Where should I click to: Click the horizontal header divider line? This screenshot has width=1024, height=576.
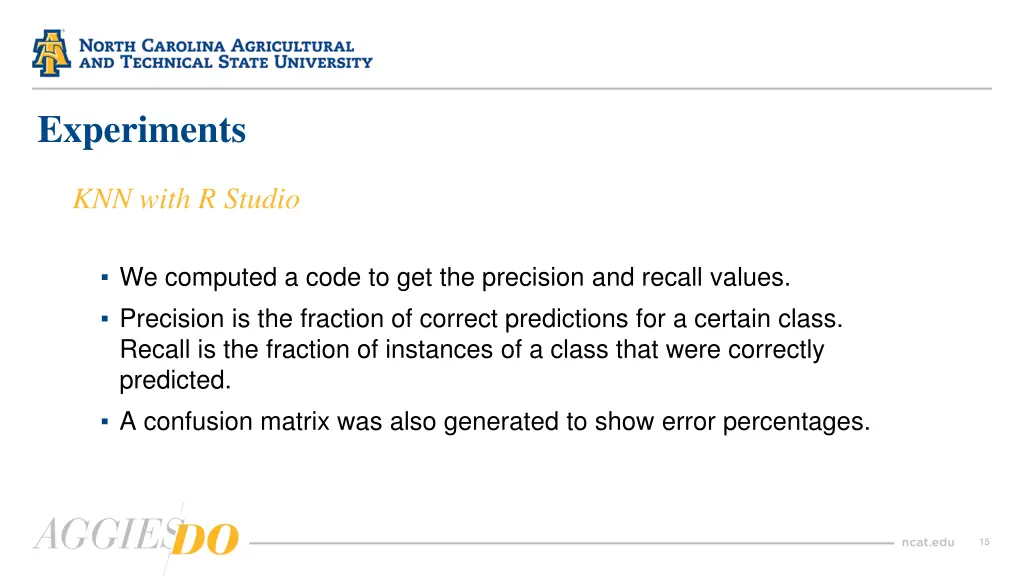[x=512, y=88]
